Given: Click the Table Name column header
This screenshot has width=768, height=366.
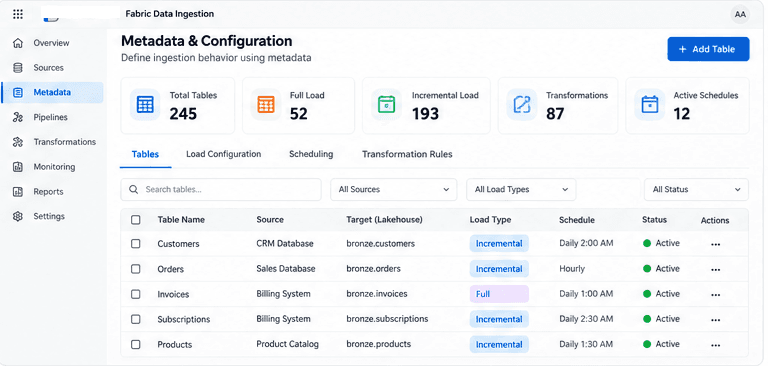Looking at the screenshot, I should (x=181, y=220).
